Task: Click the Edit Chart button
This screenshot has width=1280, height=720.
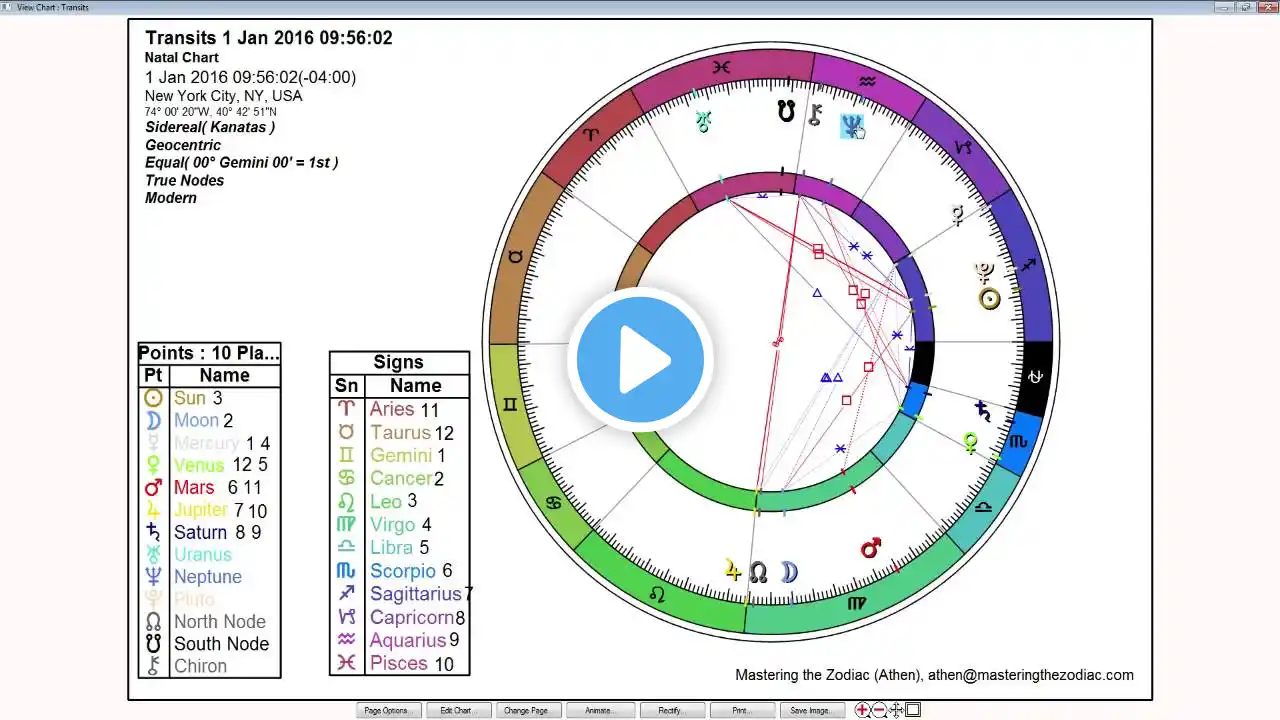Action: click(x=456, y=711)
